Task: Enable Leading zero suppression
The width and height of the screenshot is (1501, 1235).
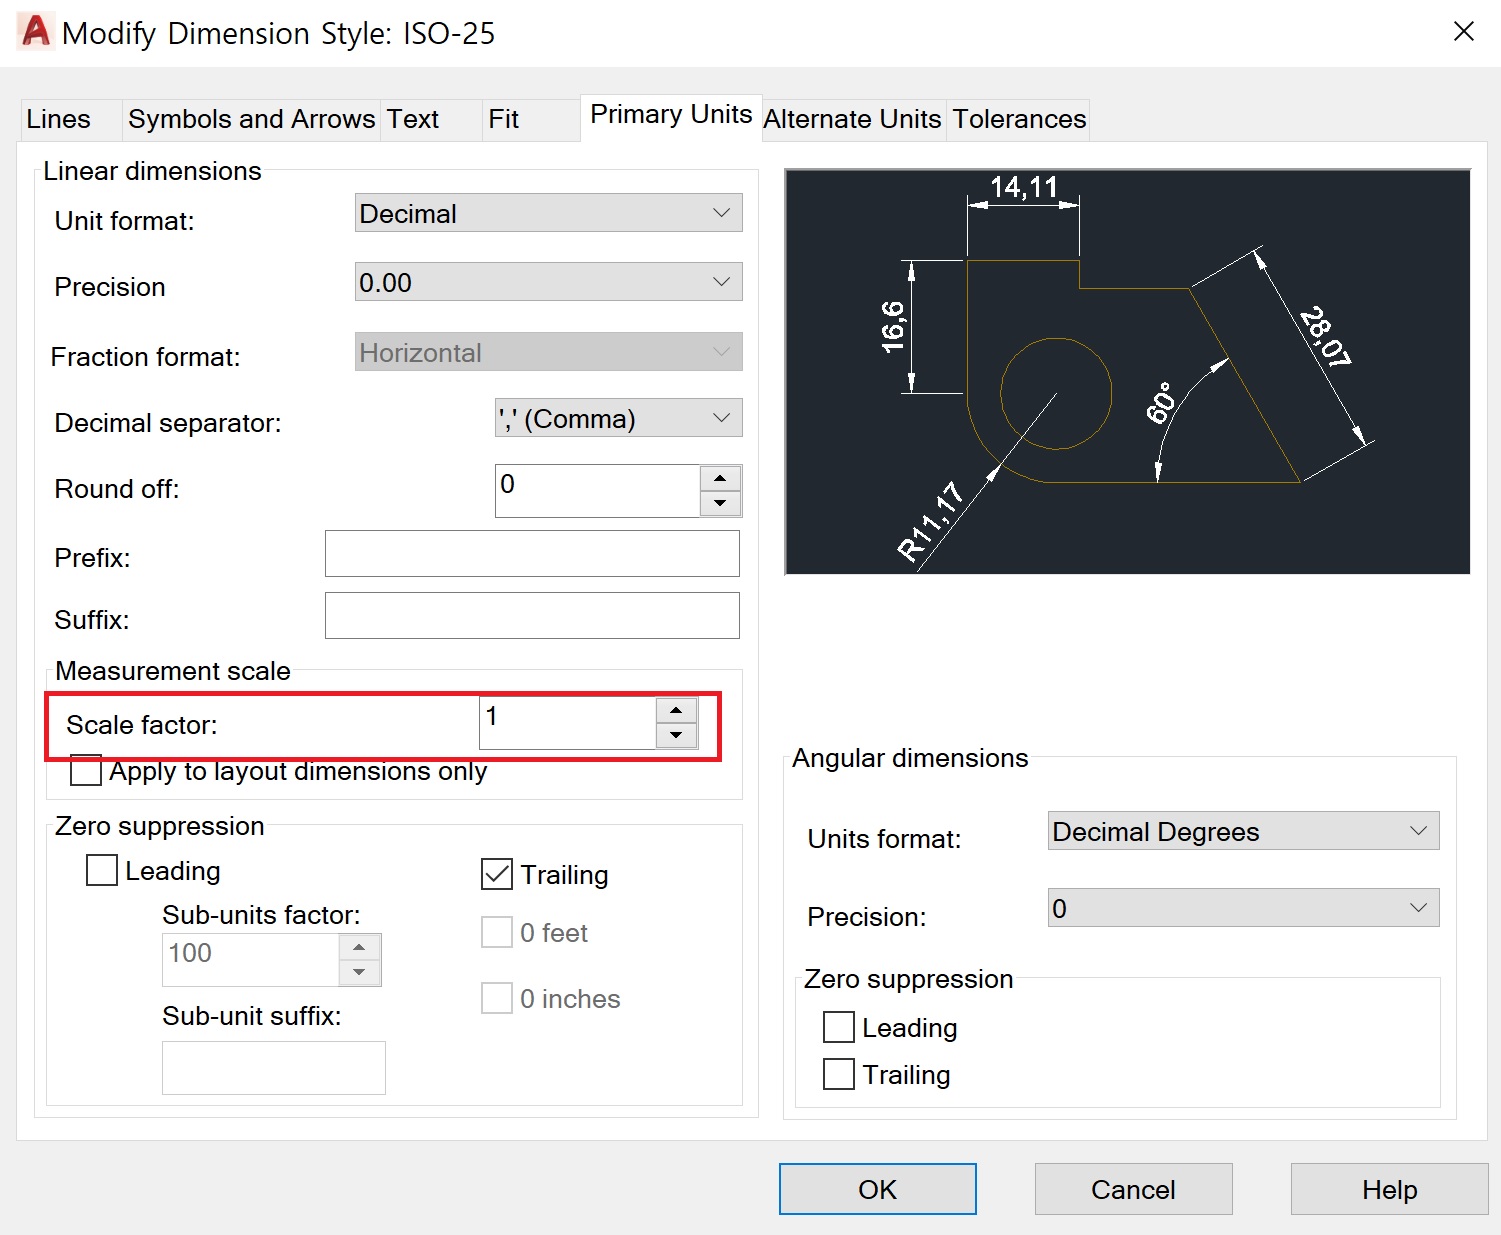Action: pos(101,870)
